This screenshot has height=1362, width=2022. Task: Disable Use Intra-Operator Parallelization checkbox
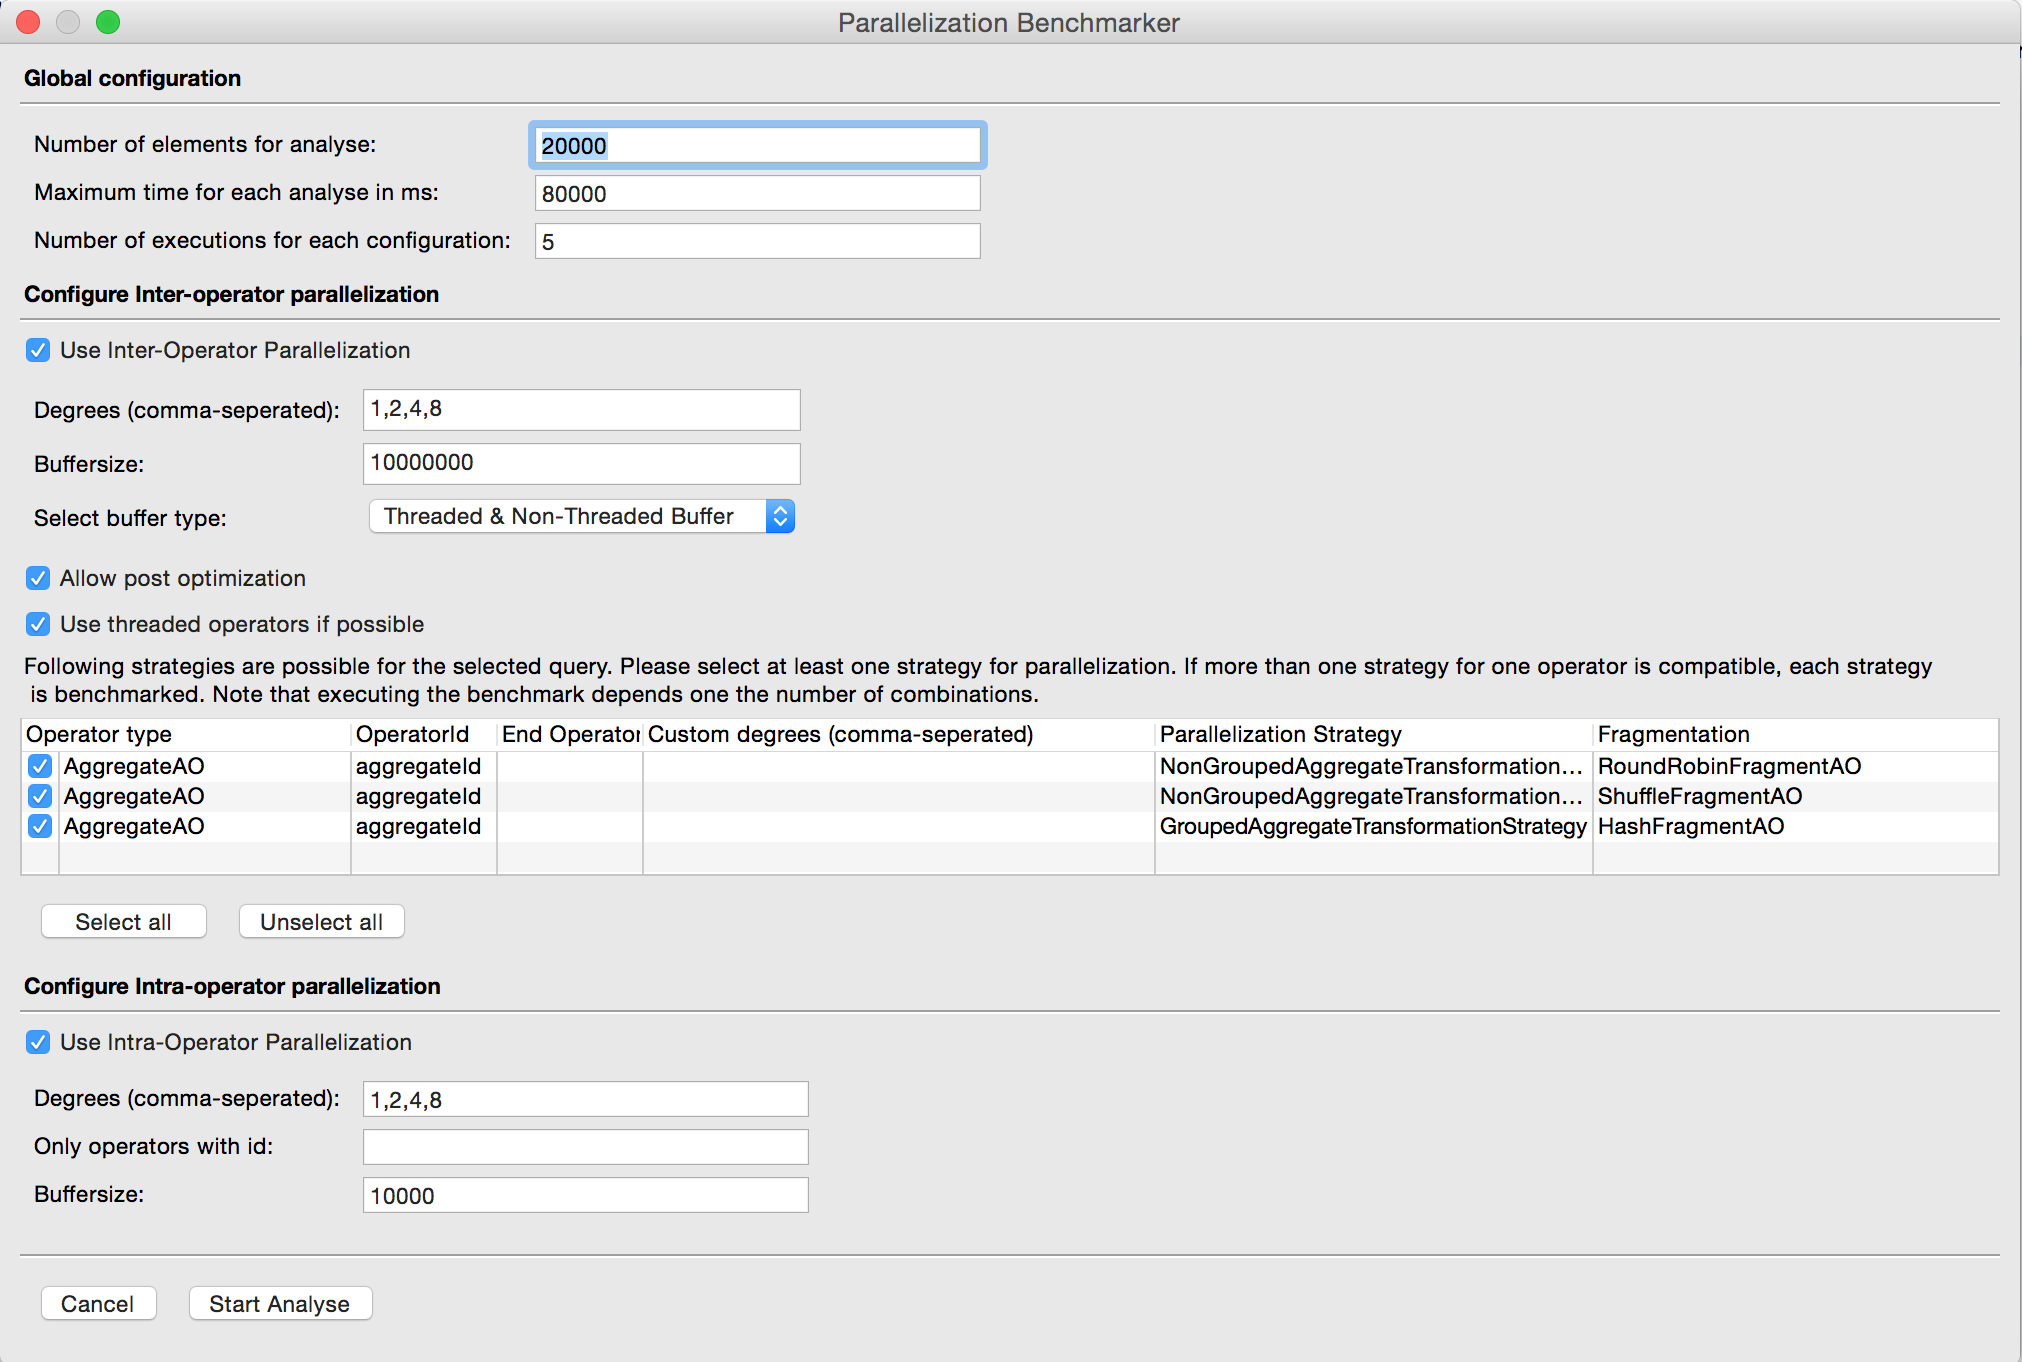click(x=38, y=1042)
